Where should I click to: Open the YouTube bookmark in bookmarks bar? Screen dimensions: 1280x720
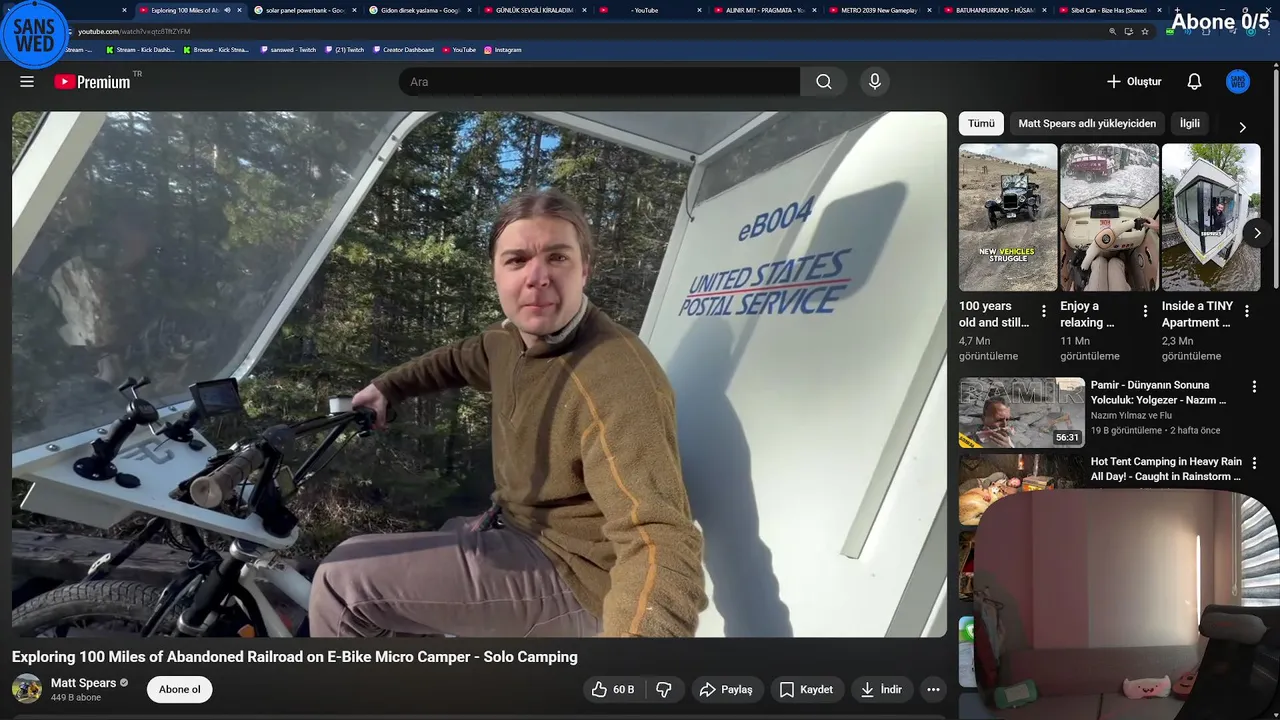[x=459, y=49]
